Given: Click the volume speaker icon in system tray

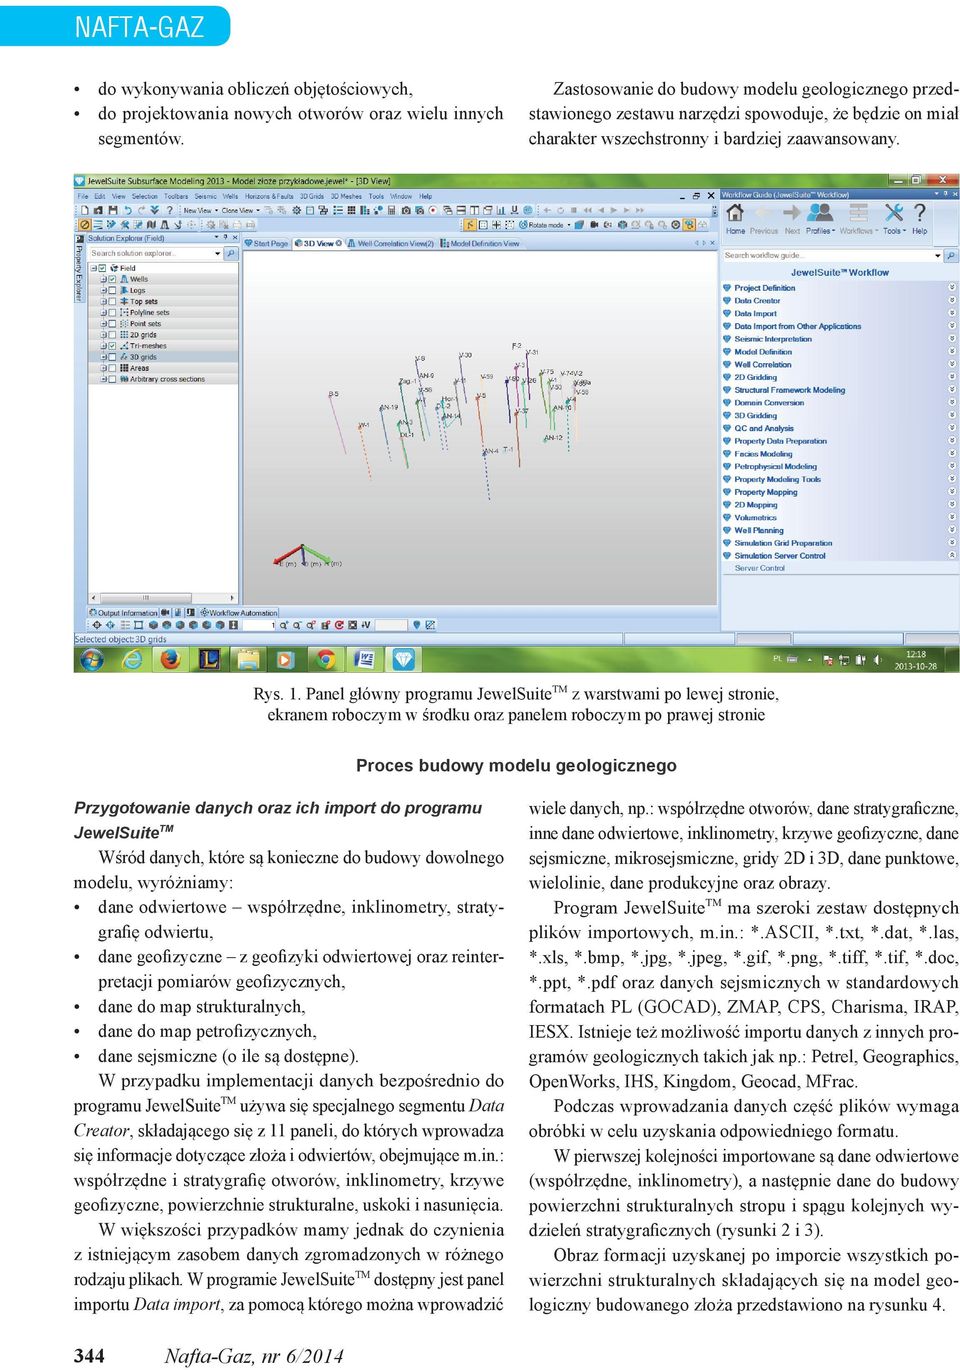Looking at the screenshot, I should coord(876,659).
